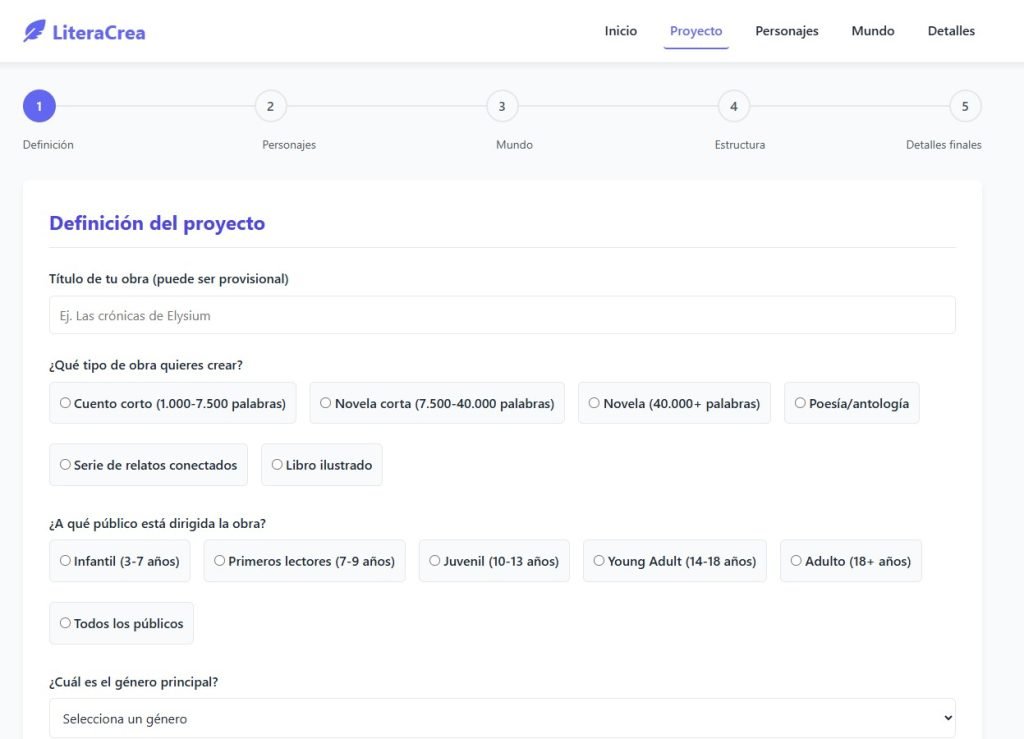Select Cuento corto radio option
The width and height of the screenshot is (1024, 739).
point(66,403)
